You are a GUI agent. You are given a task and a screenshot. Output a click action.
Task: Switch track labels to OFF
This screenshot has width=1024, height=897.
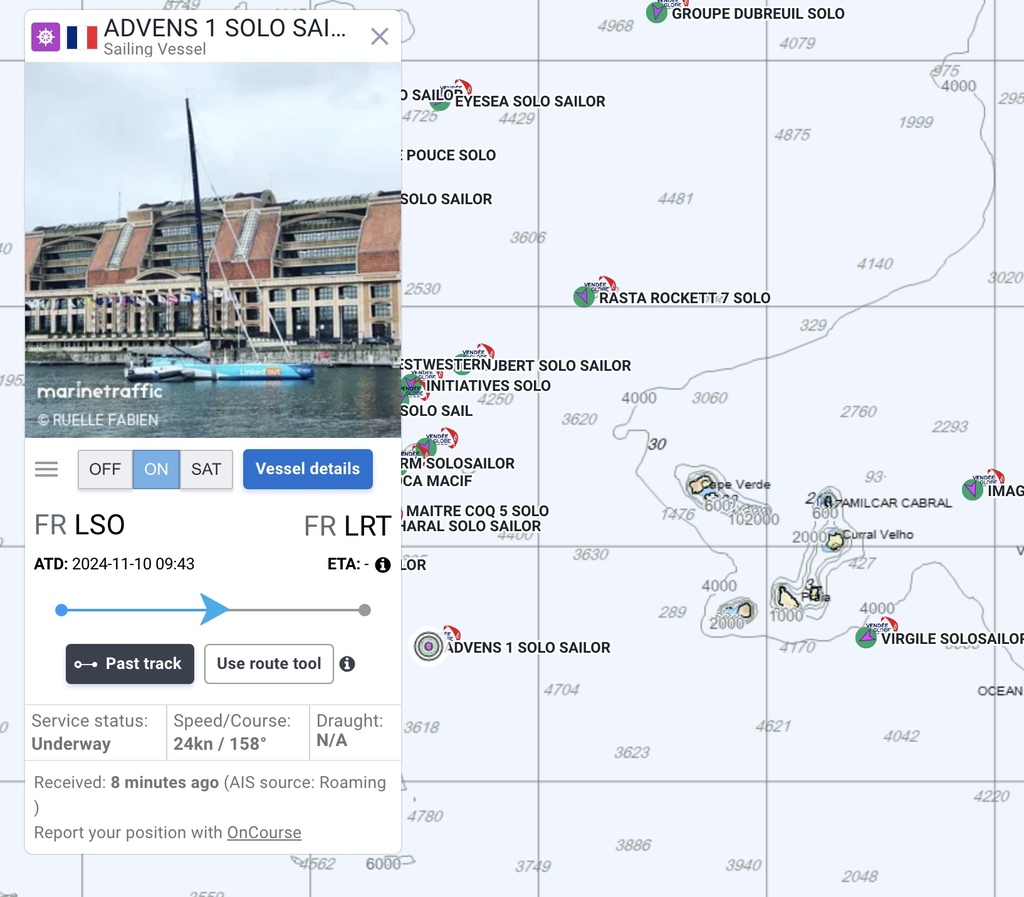105,469
